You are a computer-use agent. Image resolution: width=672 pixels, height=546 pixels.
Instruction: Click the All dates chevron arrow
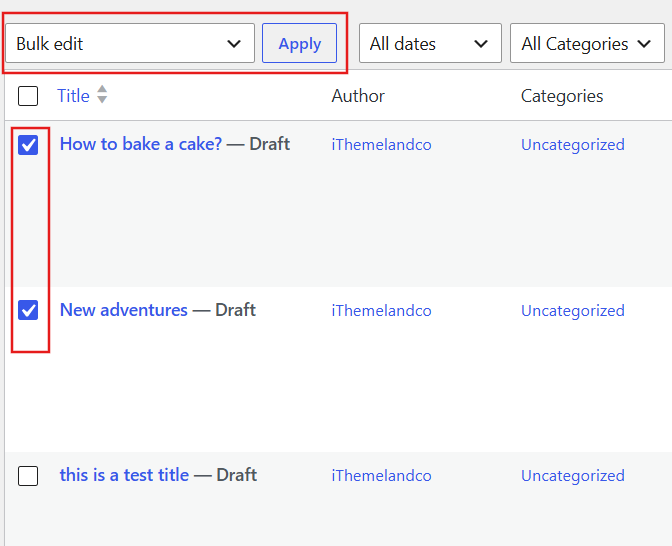point(481,44)
